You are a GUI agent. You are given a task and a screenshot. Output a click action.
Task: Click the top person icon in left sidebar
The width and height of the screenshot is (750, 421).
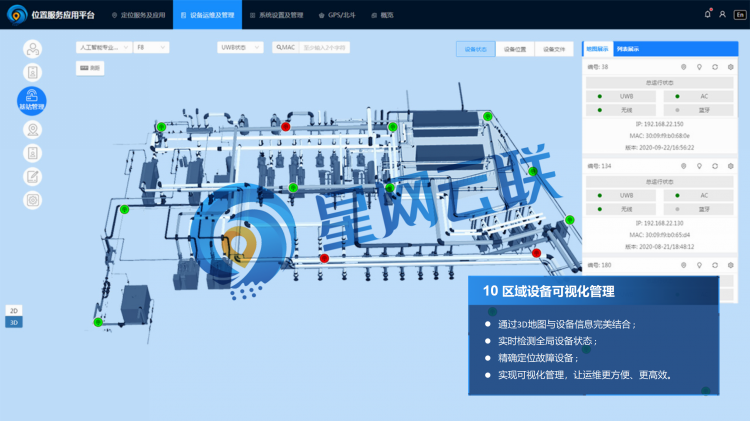coord(32,48)
